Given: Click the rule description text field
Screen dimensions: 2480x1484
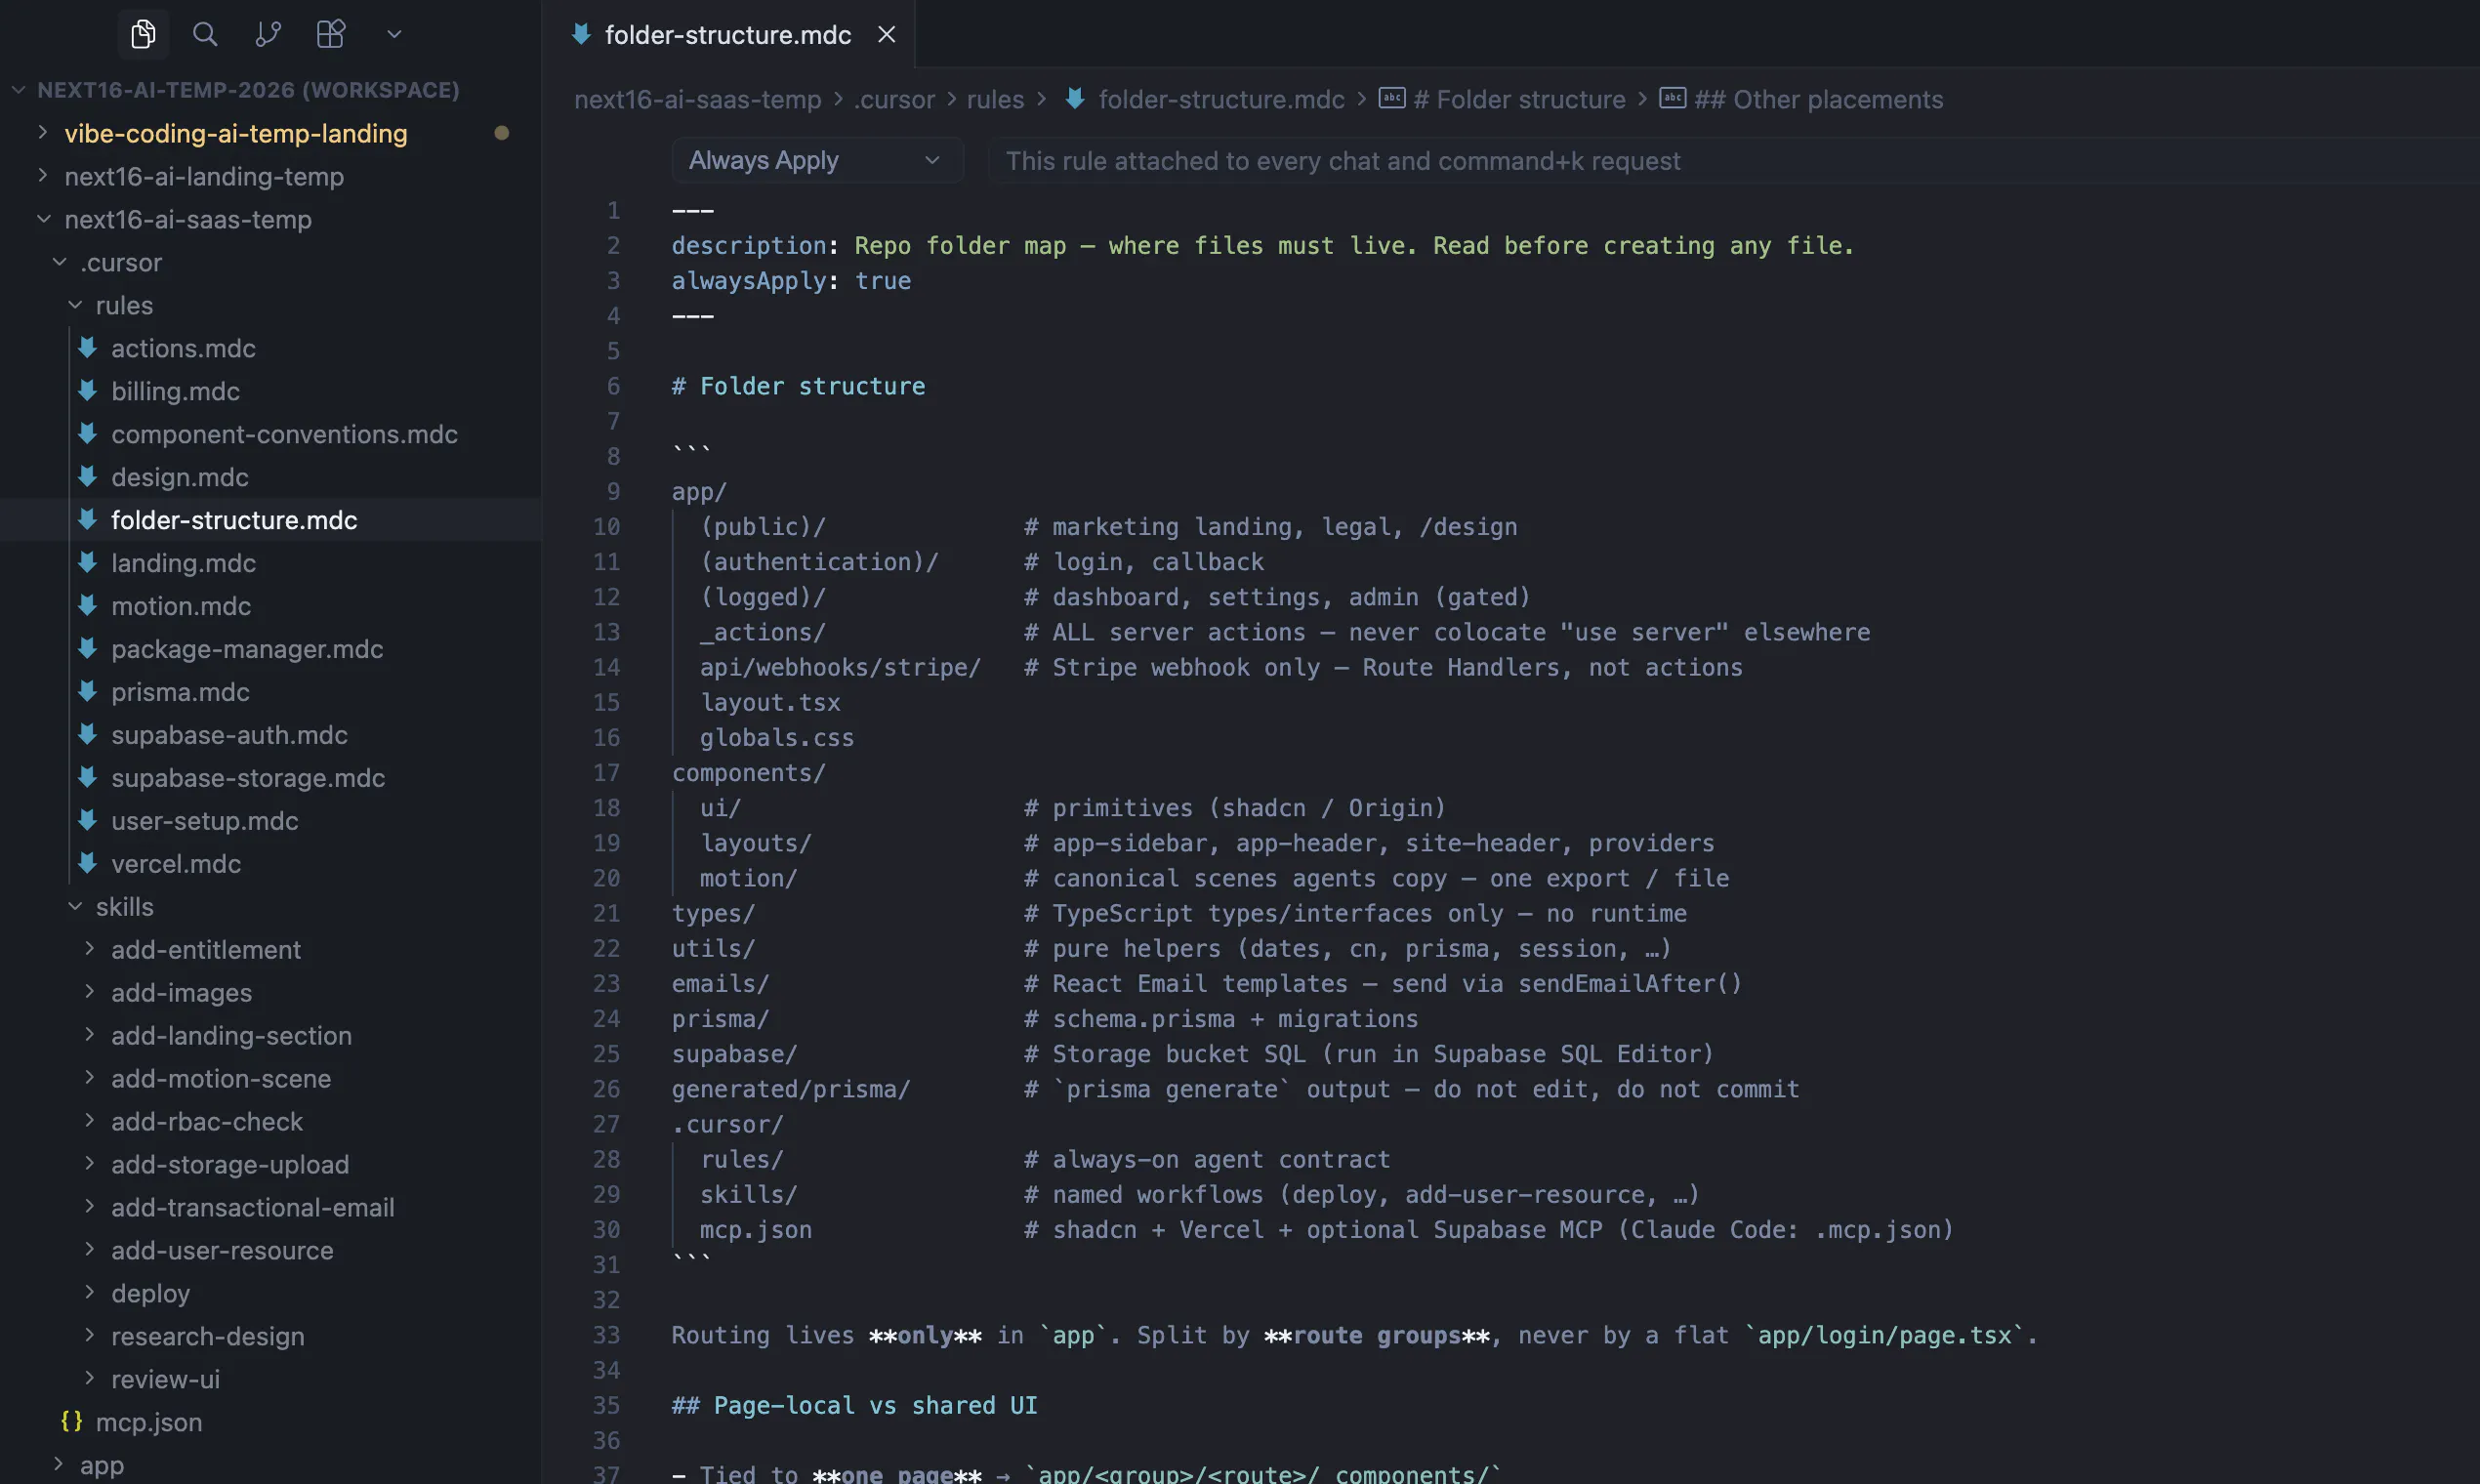Looking at the screenshot, I should (1732, 161).
